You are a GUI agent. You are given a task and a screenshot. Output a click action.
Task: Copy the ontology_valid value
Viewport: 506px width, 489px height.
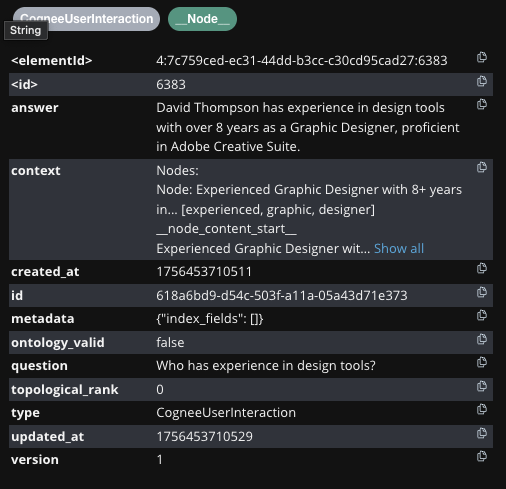click(x=482, y=339)
